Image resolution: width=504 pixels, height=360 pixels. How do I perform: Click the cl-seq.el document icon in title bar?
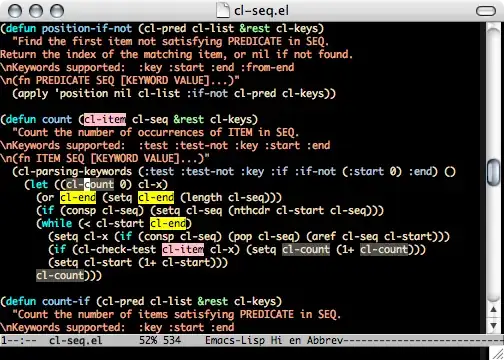pos(223,11)
